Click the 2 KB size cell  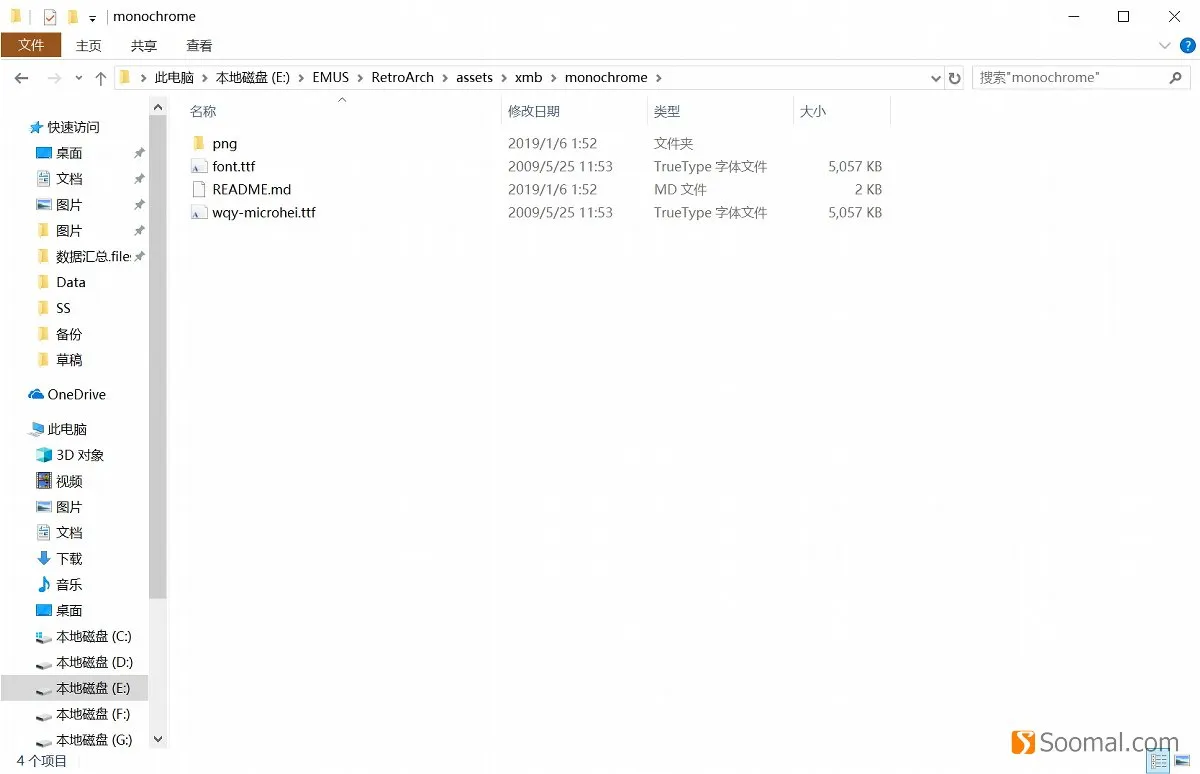tap(867, 189)
